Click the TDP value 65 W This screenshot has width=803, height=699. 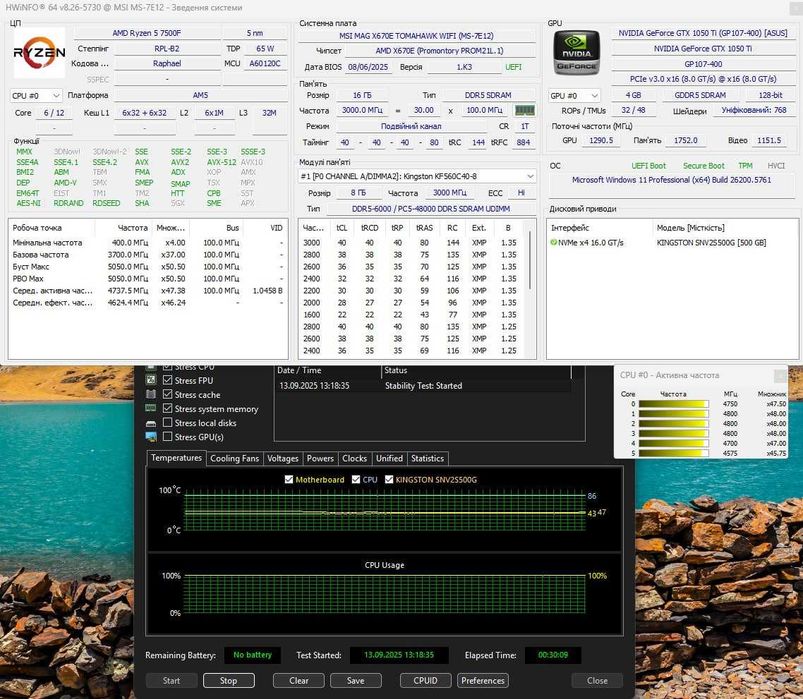coord(265,49)
